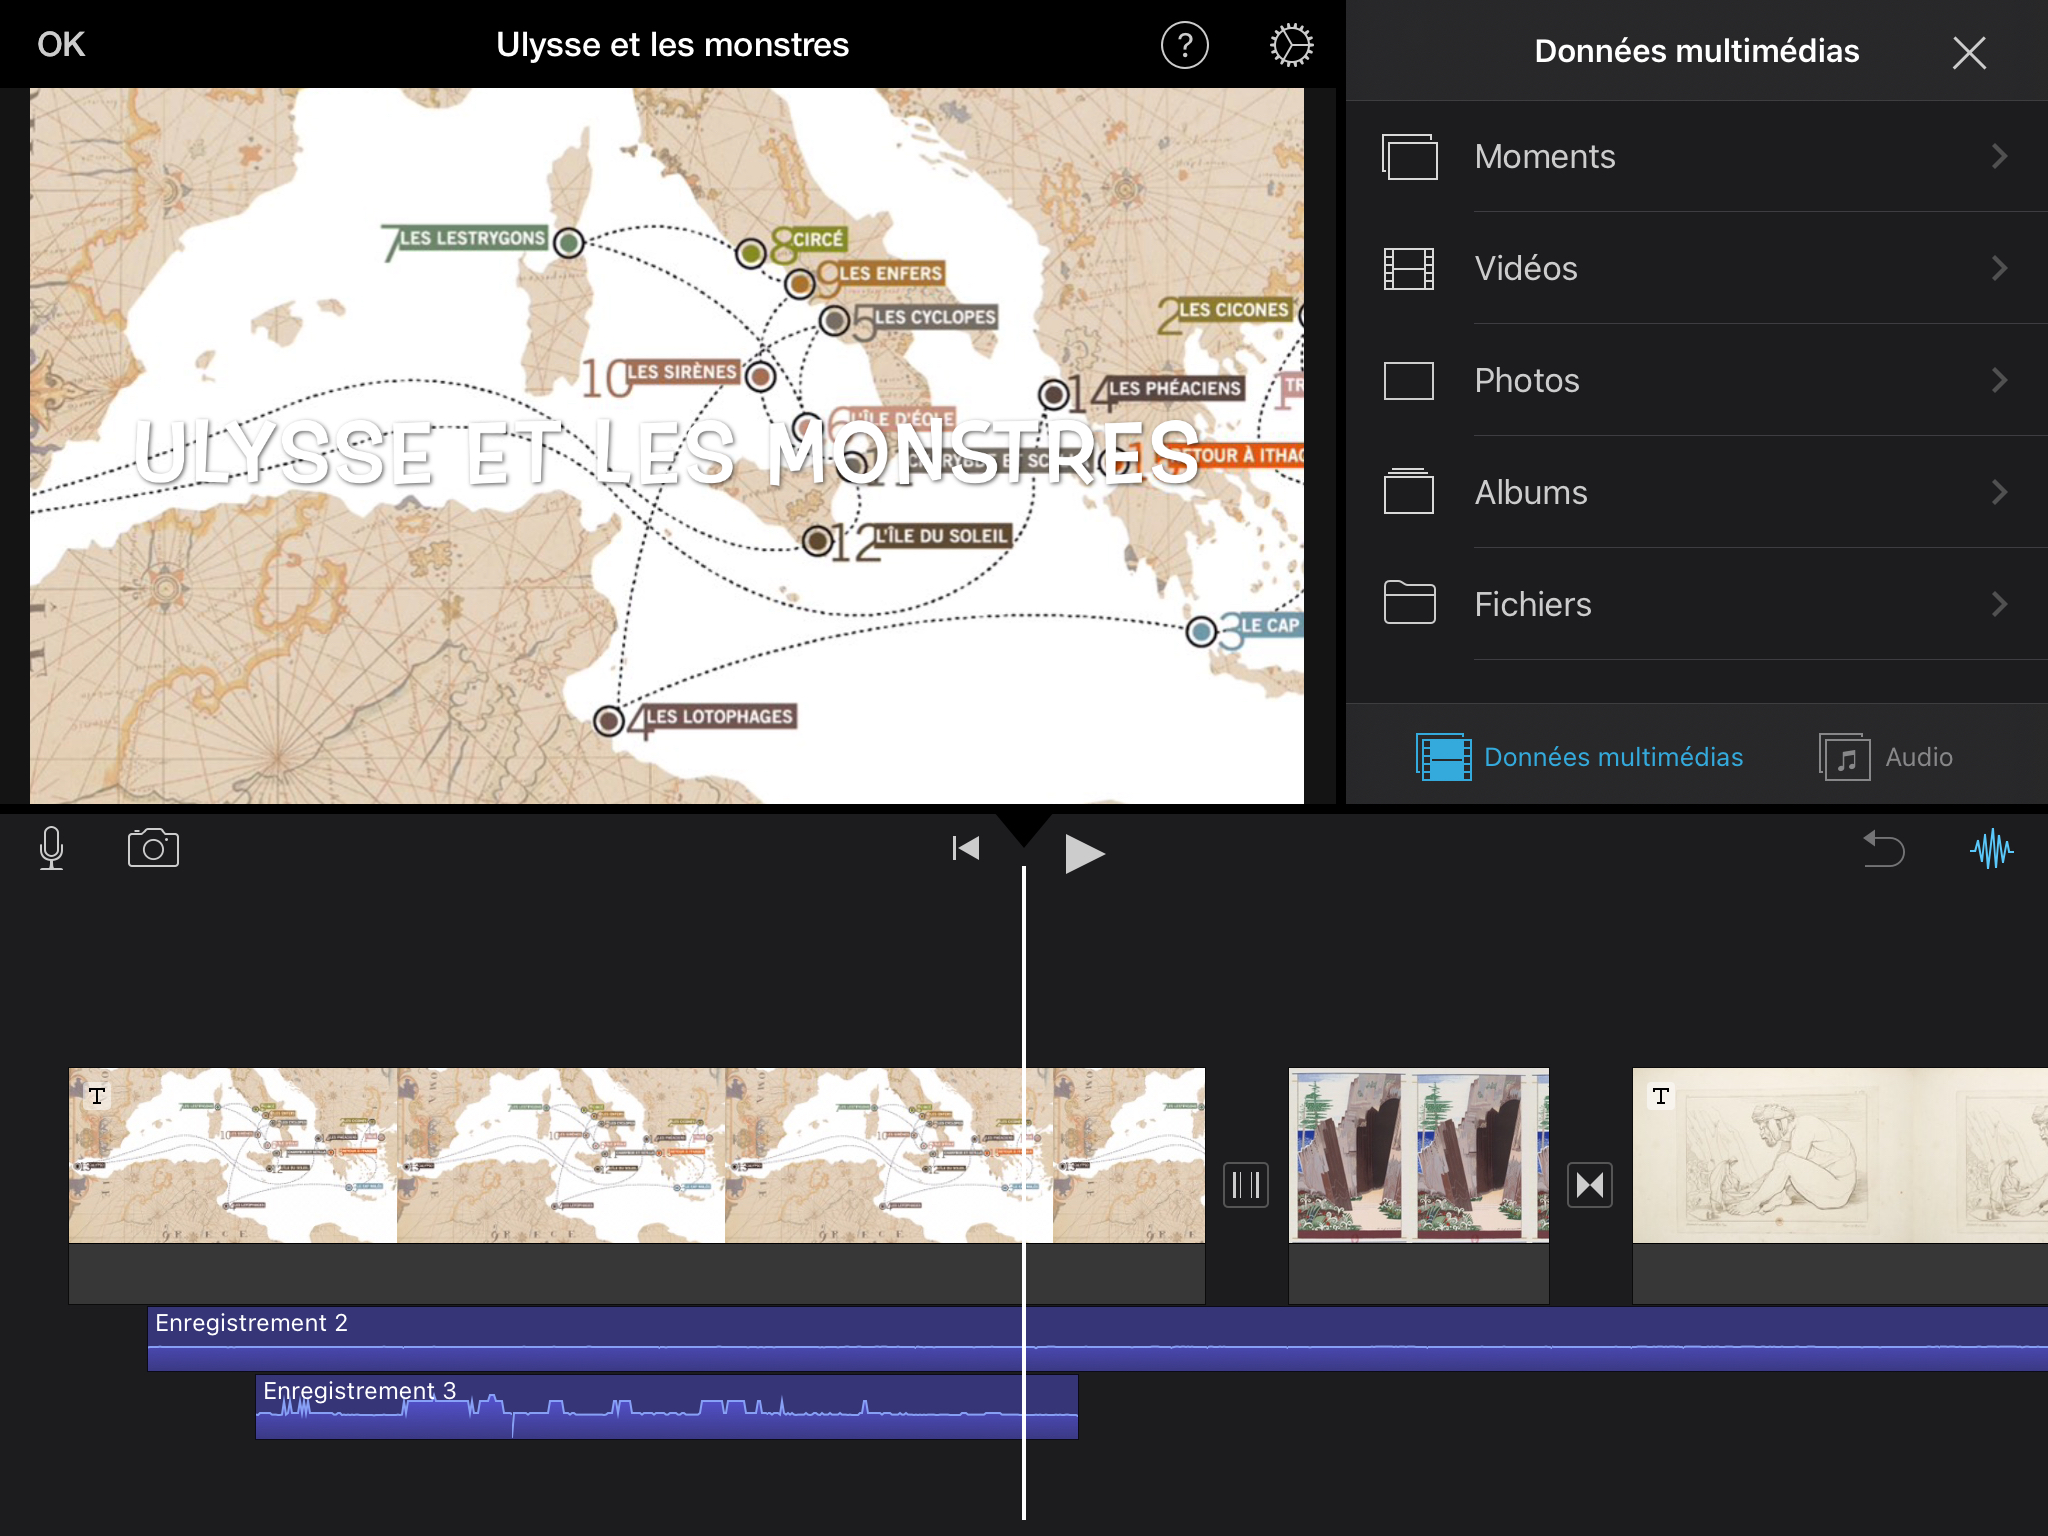
Task: Open the camera capture icon
Action: 153,848
